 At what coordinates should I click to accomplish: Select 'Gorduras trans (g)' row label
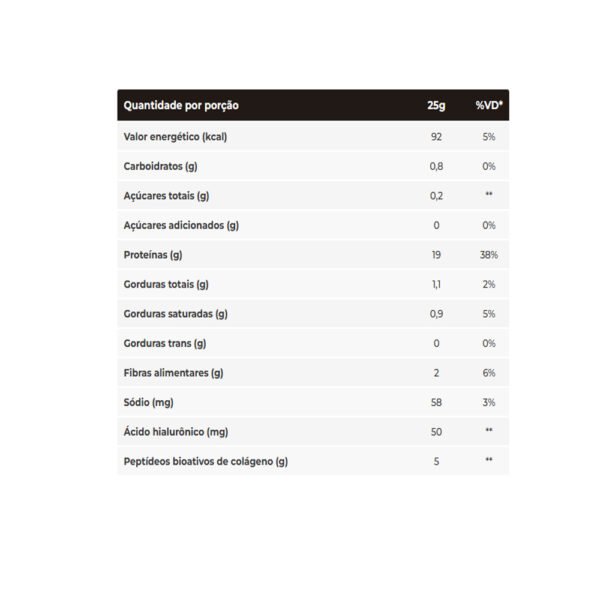tap(165, 344)
